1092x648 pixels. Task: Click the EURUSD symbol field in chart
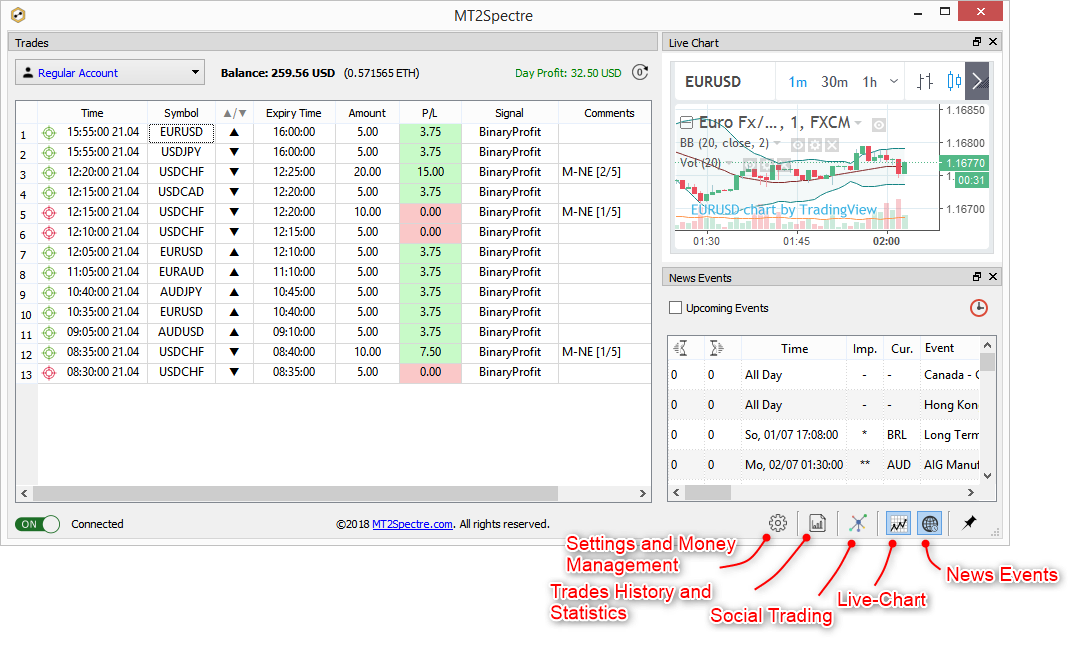pos(713,82)
